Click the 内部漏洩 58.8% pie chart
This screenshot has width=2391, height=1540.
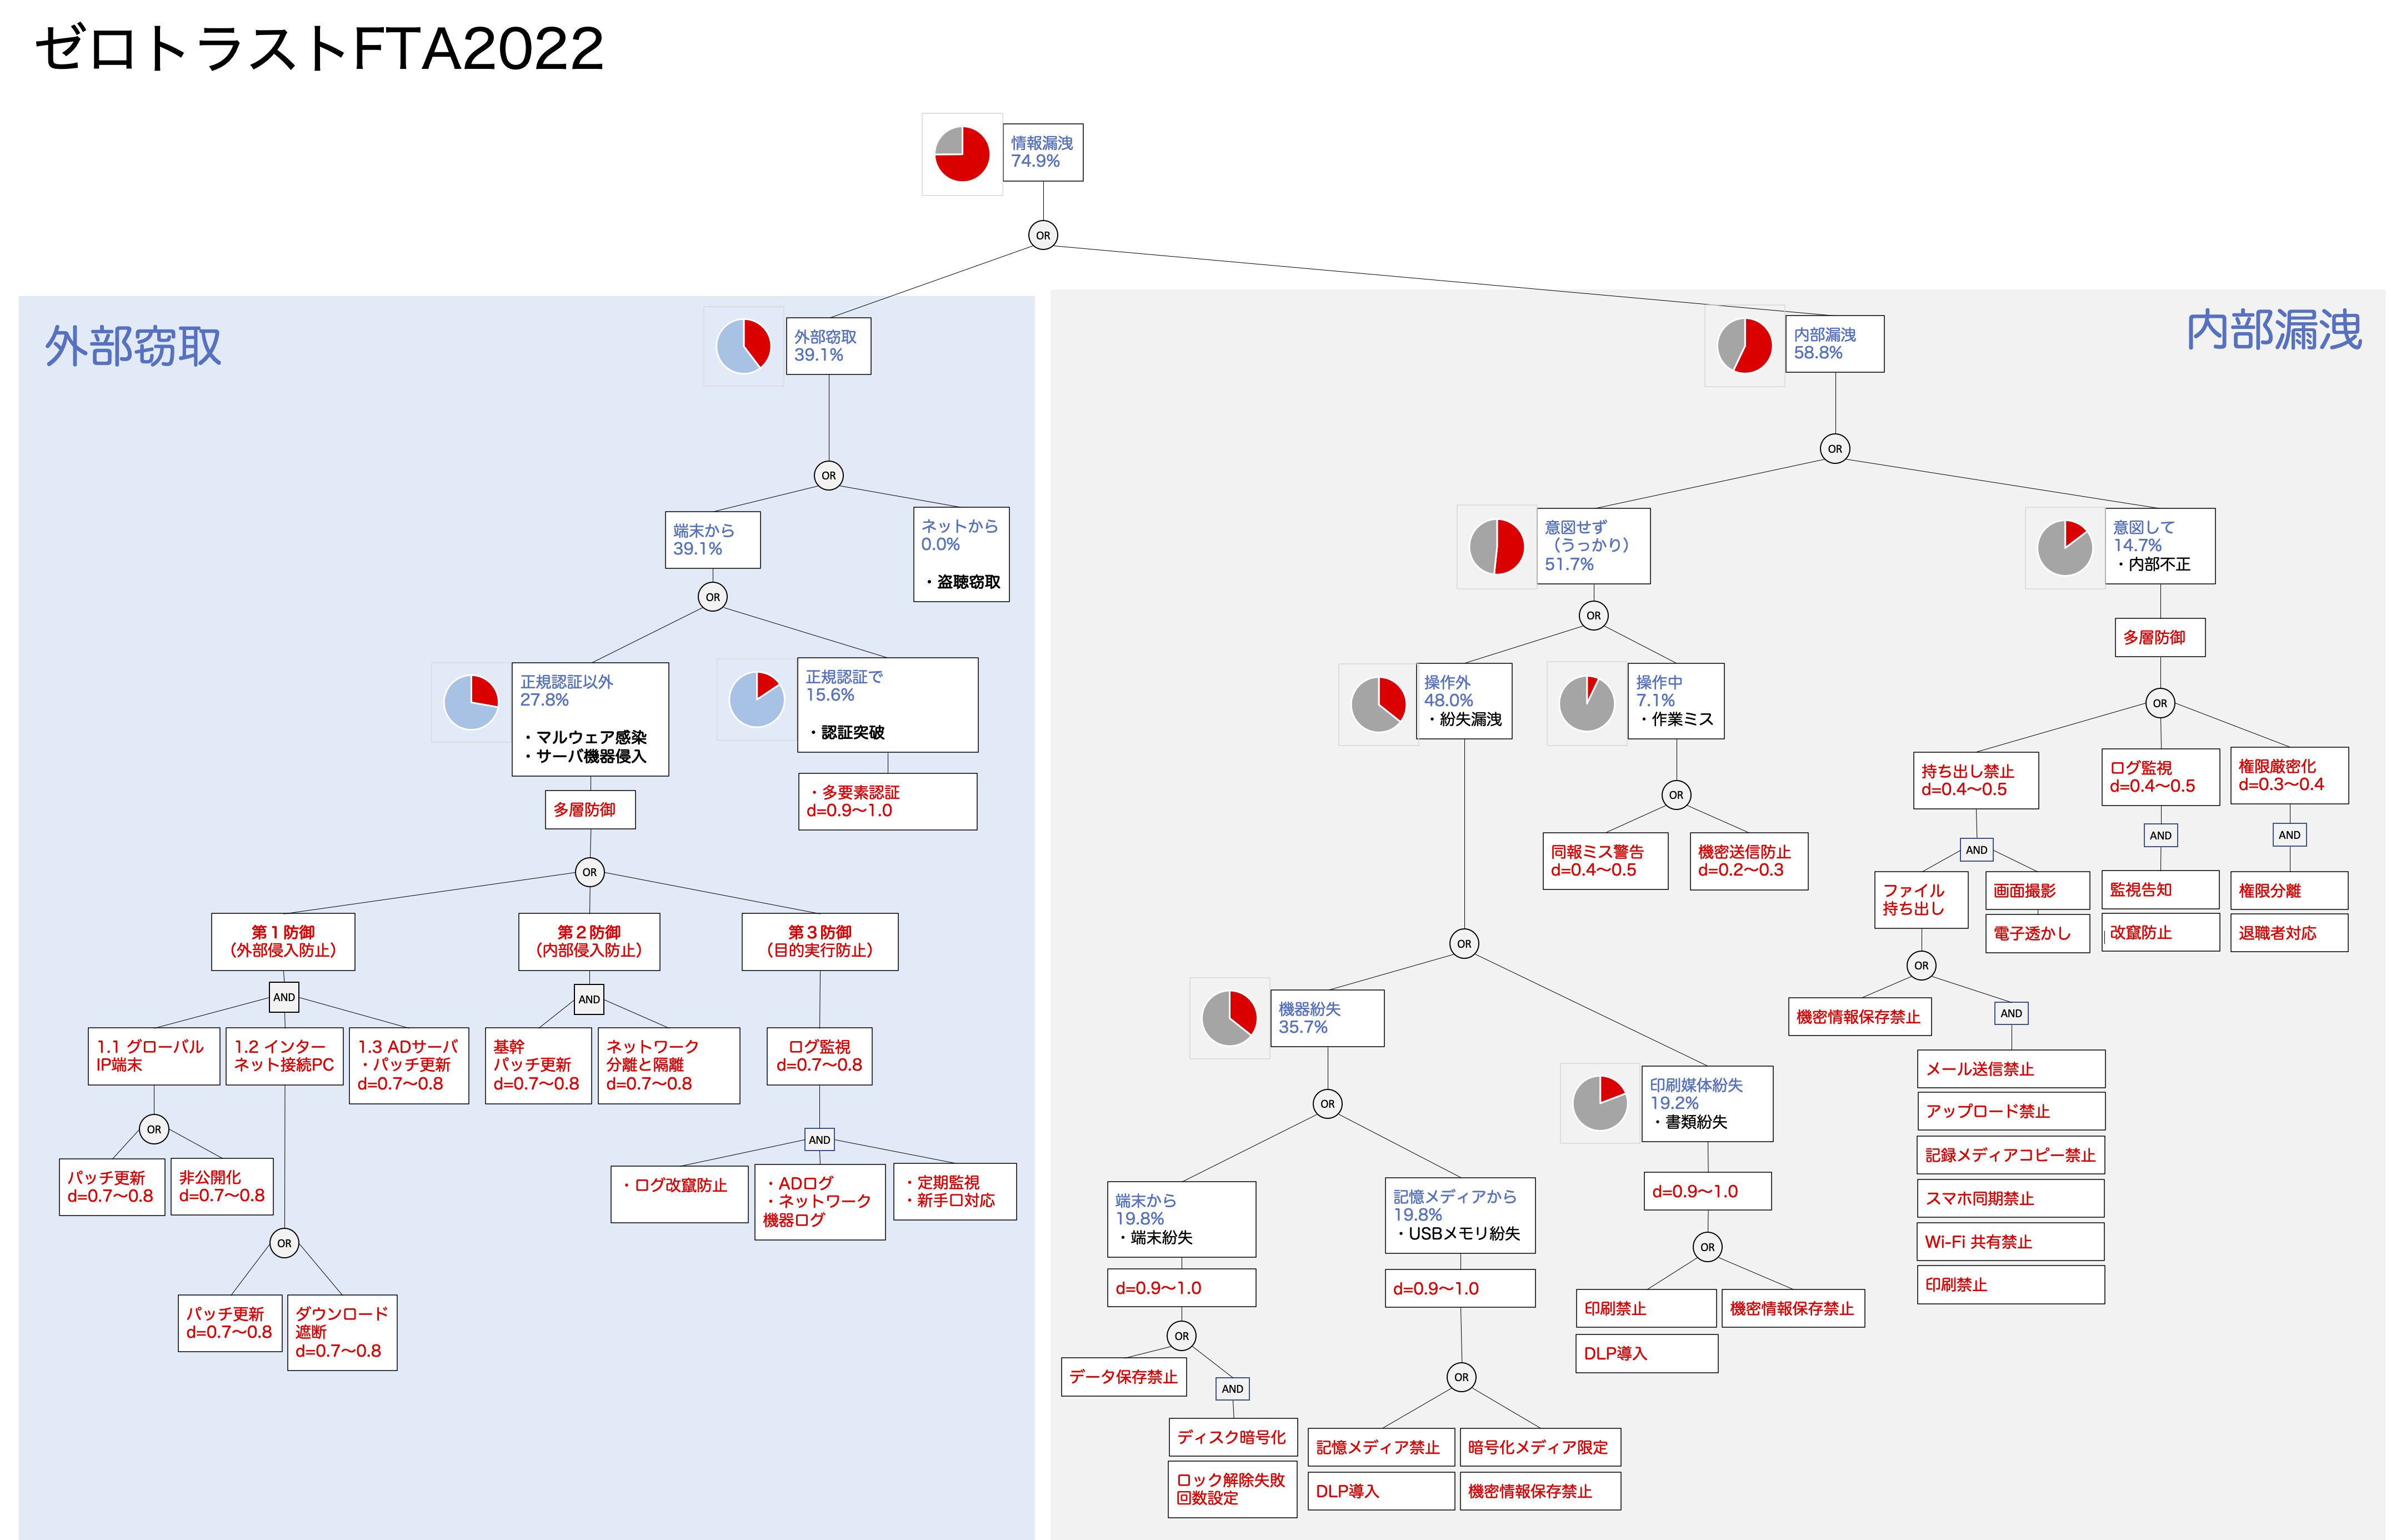point(1744,345)
